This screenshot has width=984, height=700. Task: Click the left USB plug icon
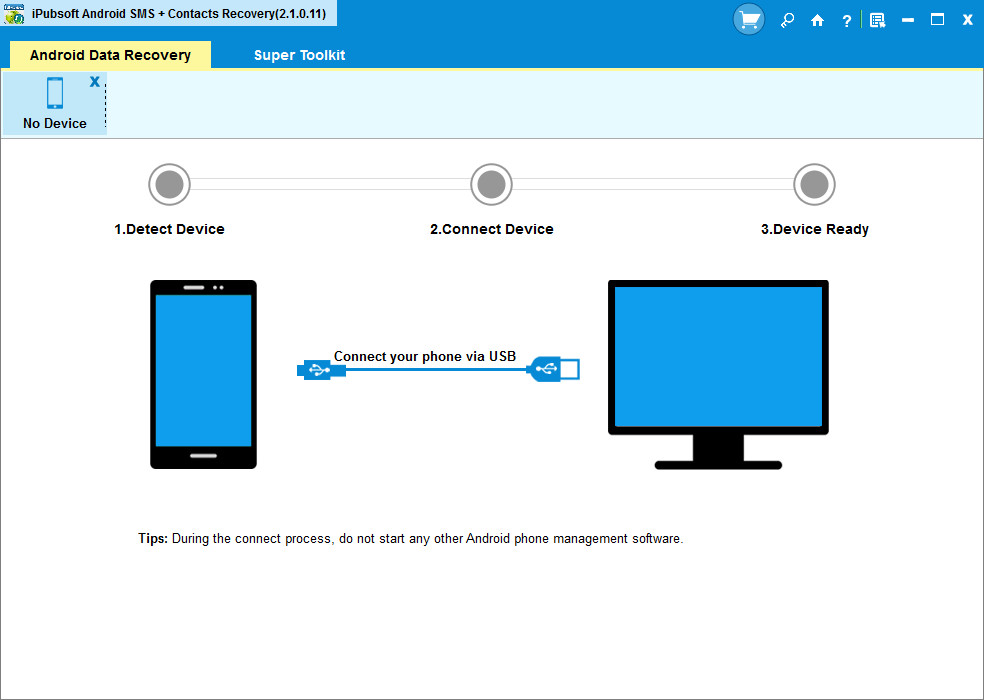point(321,370)
